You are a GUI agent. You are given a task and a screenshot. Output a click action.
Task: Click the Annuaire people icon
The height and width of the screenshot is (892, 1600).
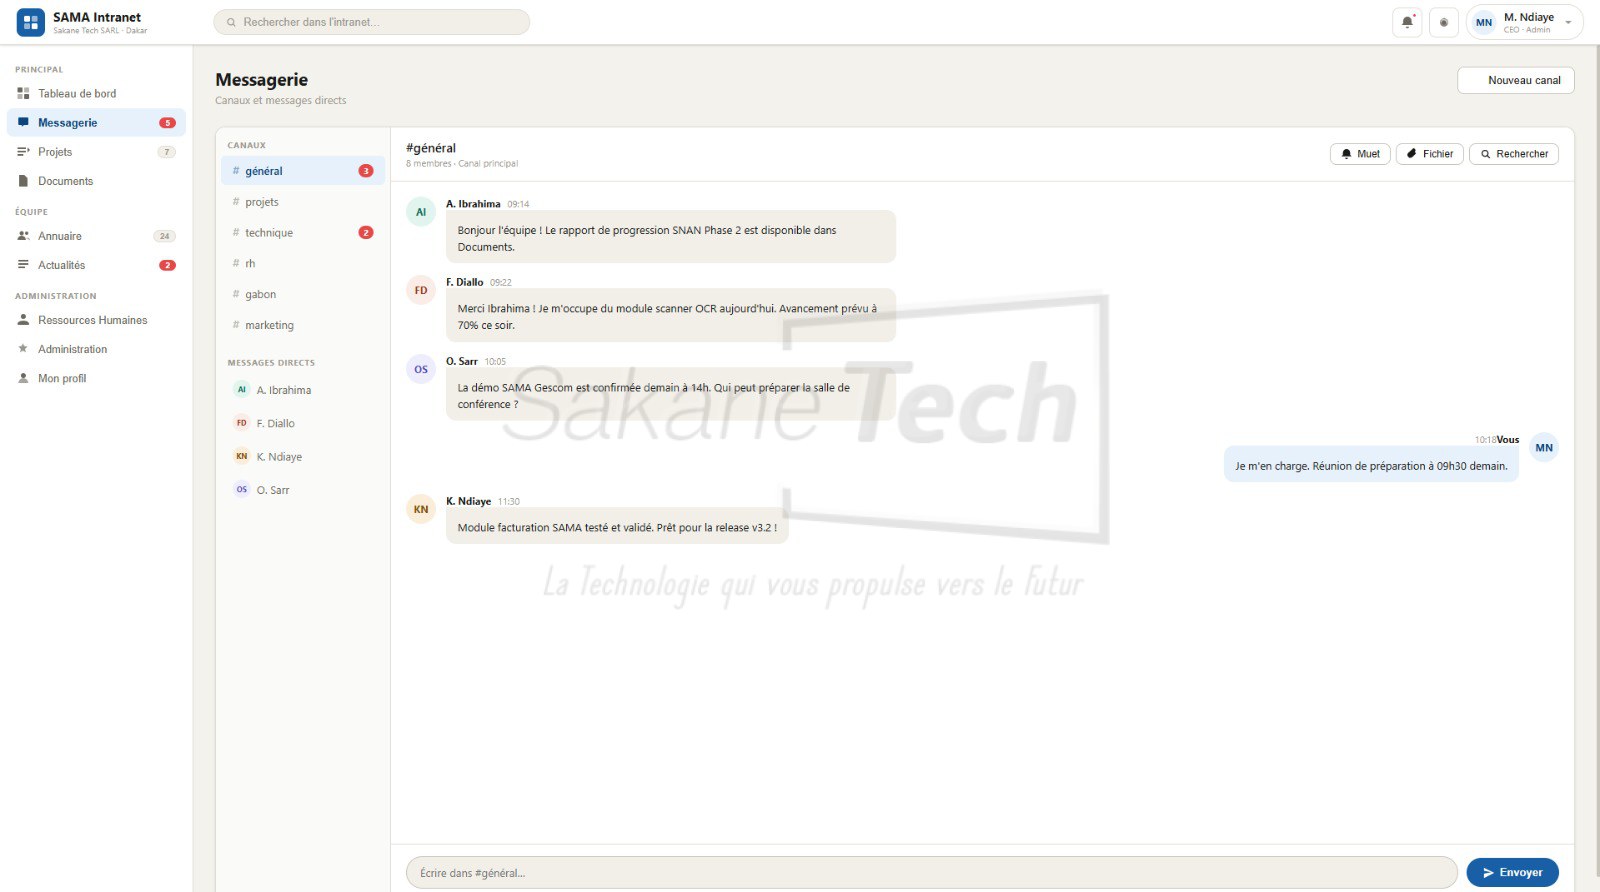23,236
